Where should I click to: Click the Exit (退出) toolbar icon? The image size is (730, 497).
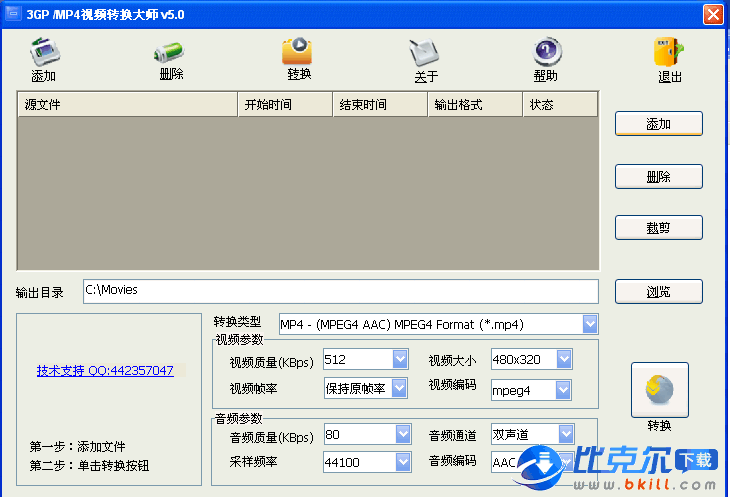coord(669,52)
